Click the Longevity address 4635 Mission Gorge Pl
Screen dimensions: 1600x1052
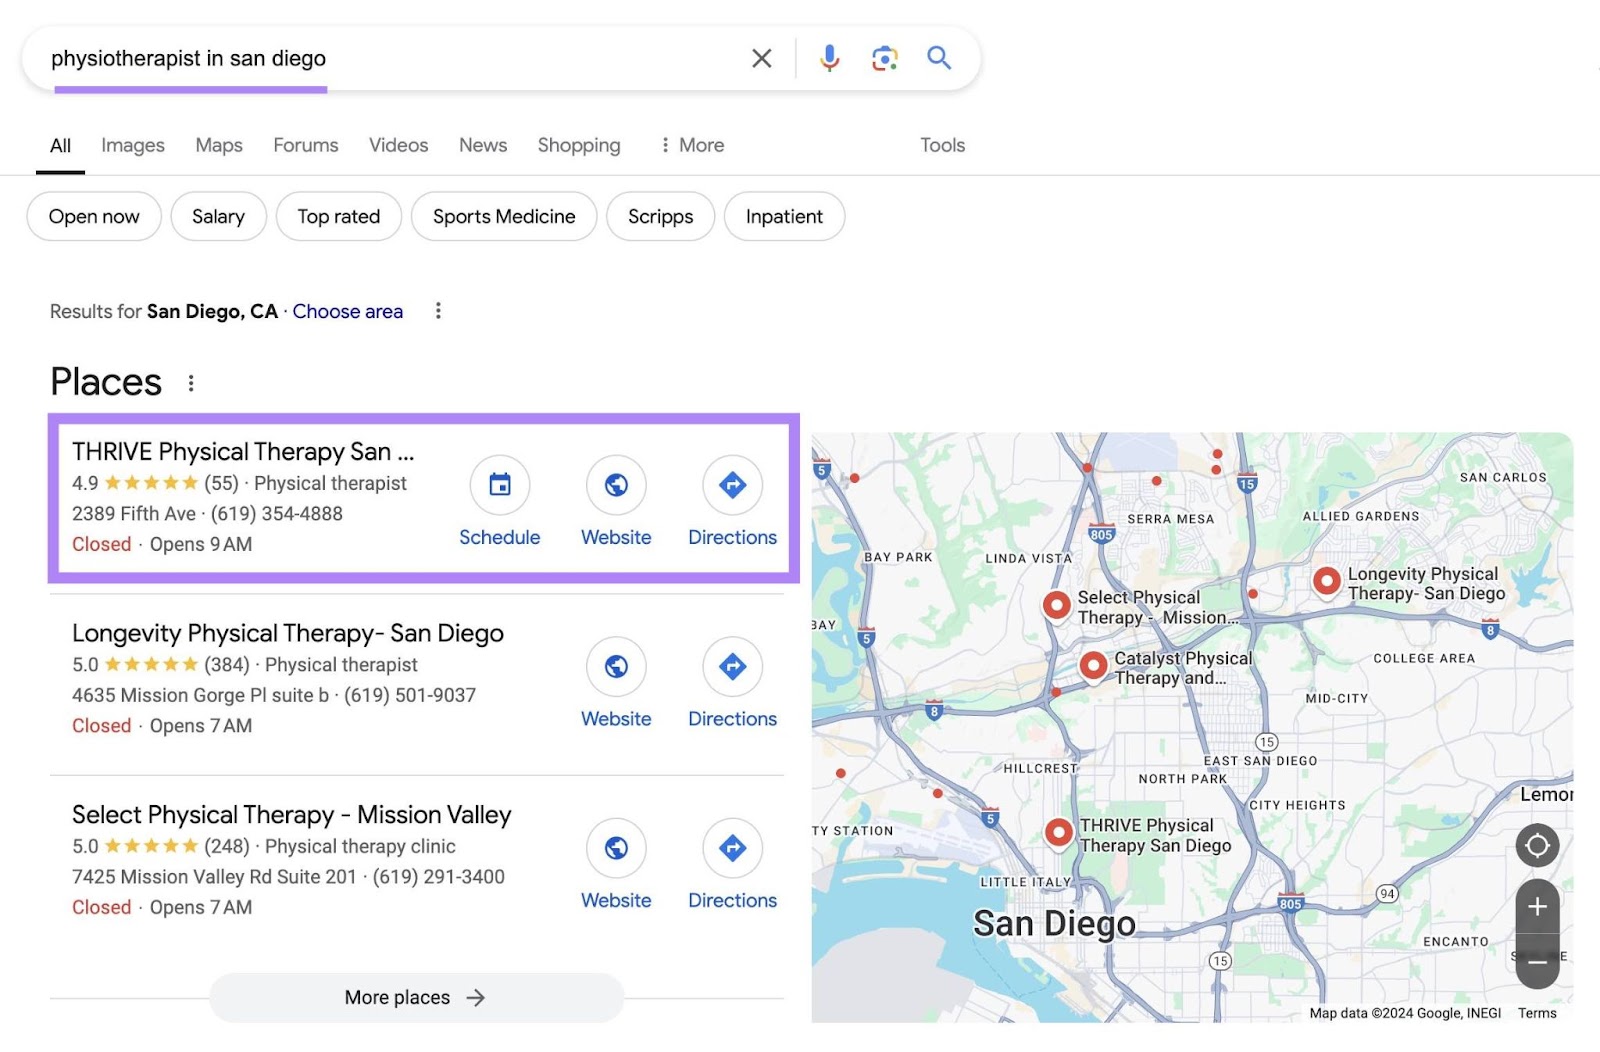(200, 695)
